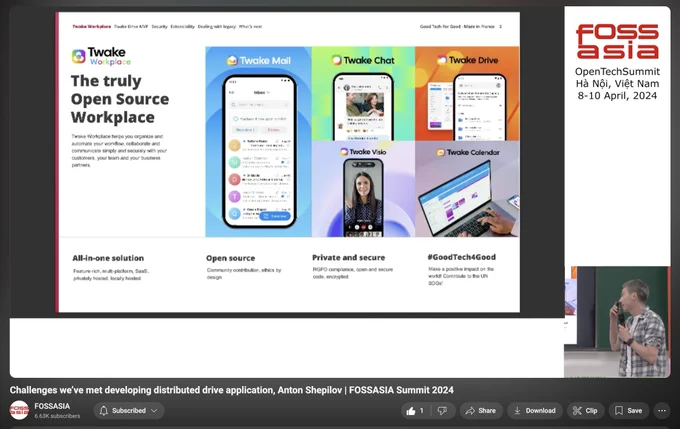Click the Twake Mail icon beside its label
680x429 pixels.
(x=232, y=60)
